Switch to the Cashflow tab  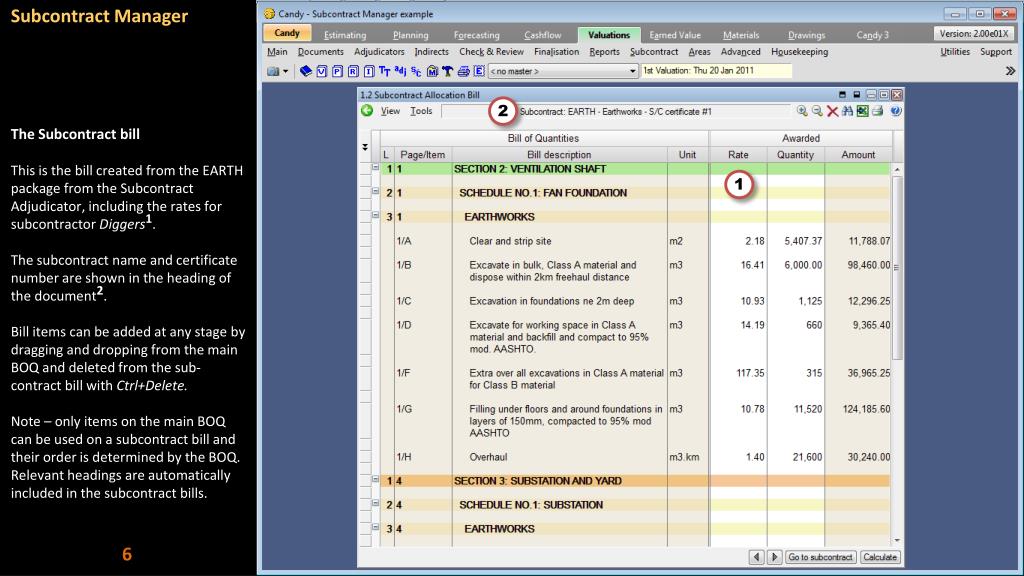click(x=543, y=35)
